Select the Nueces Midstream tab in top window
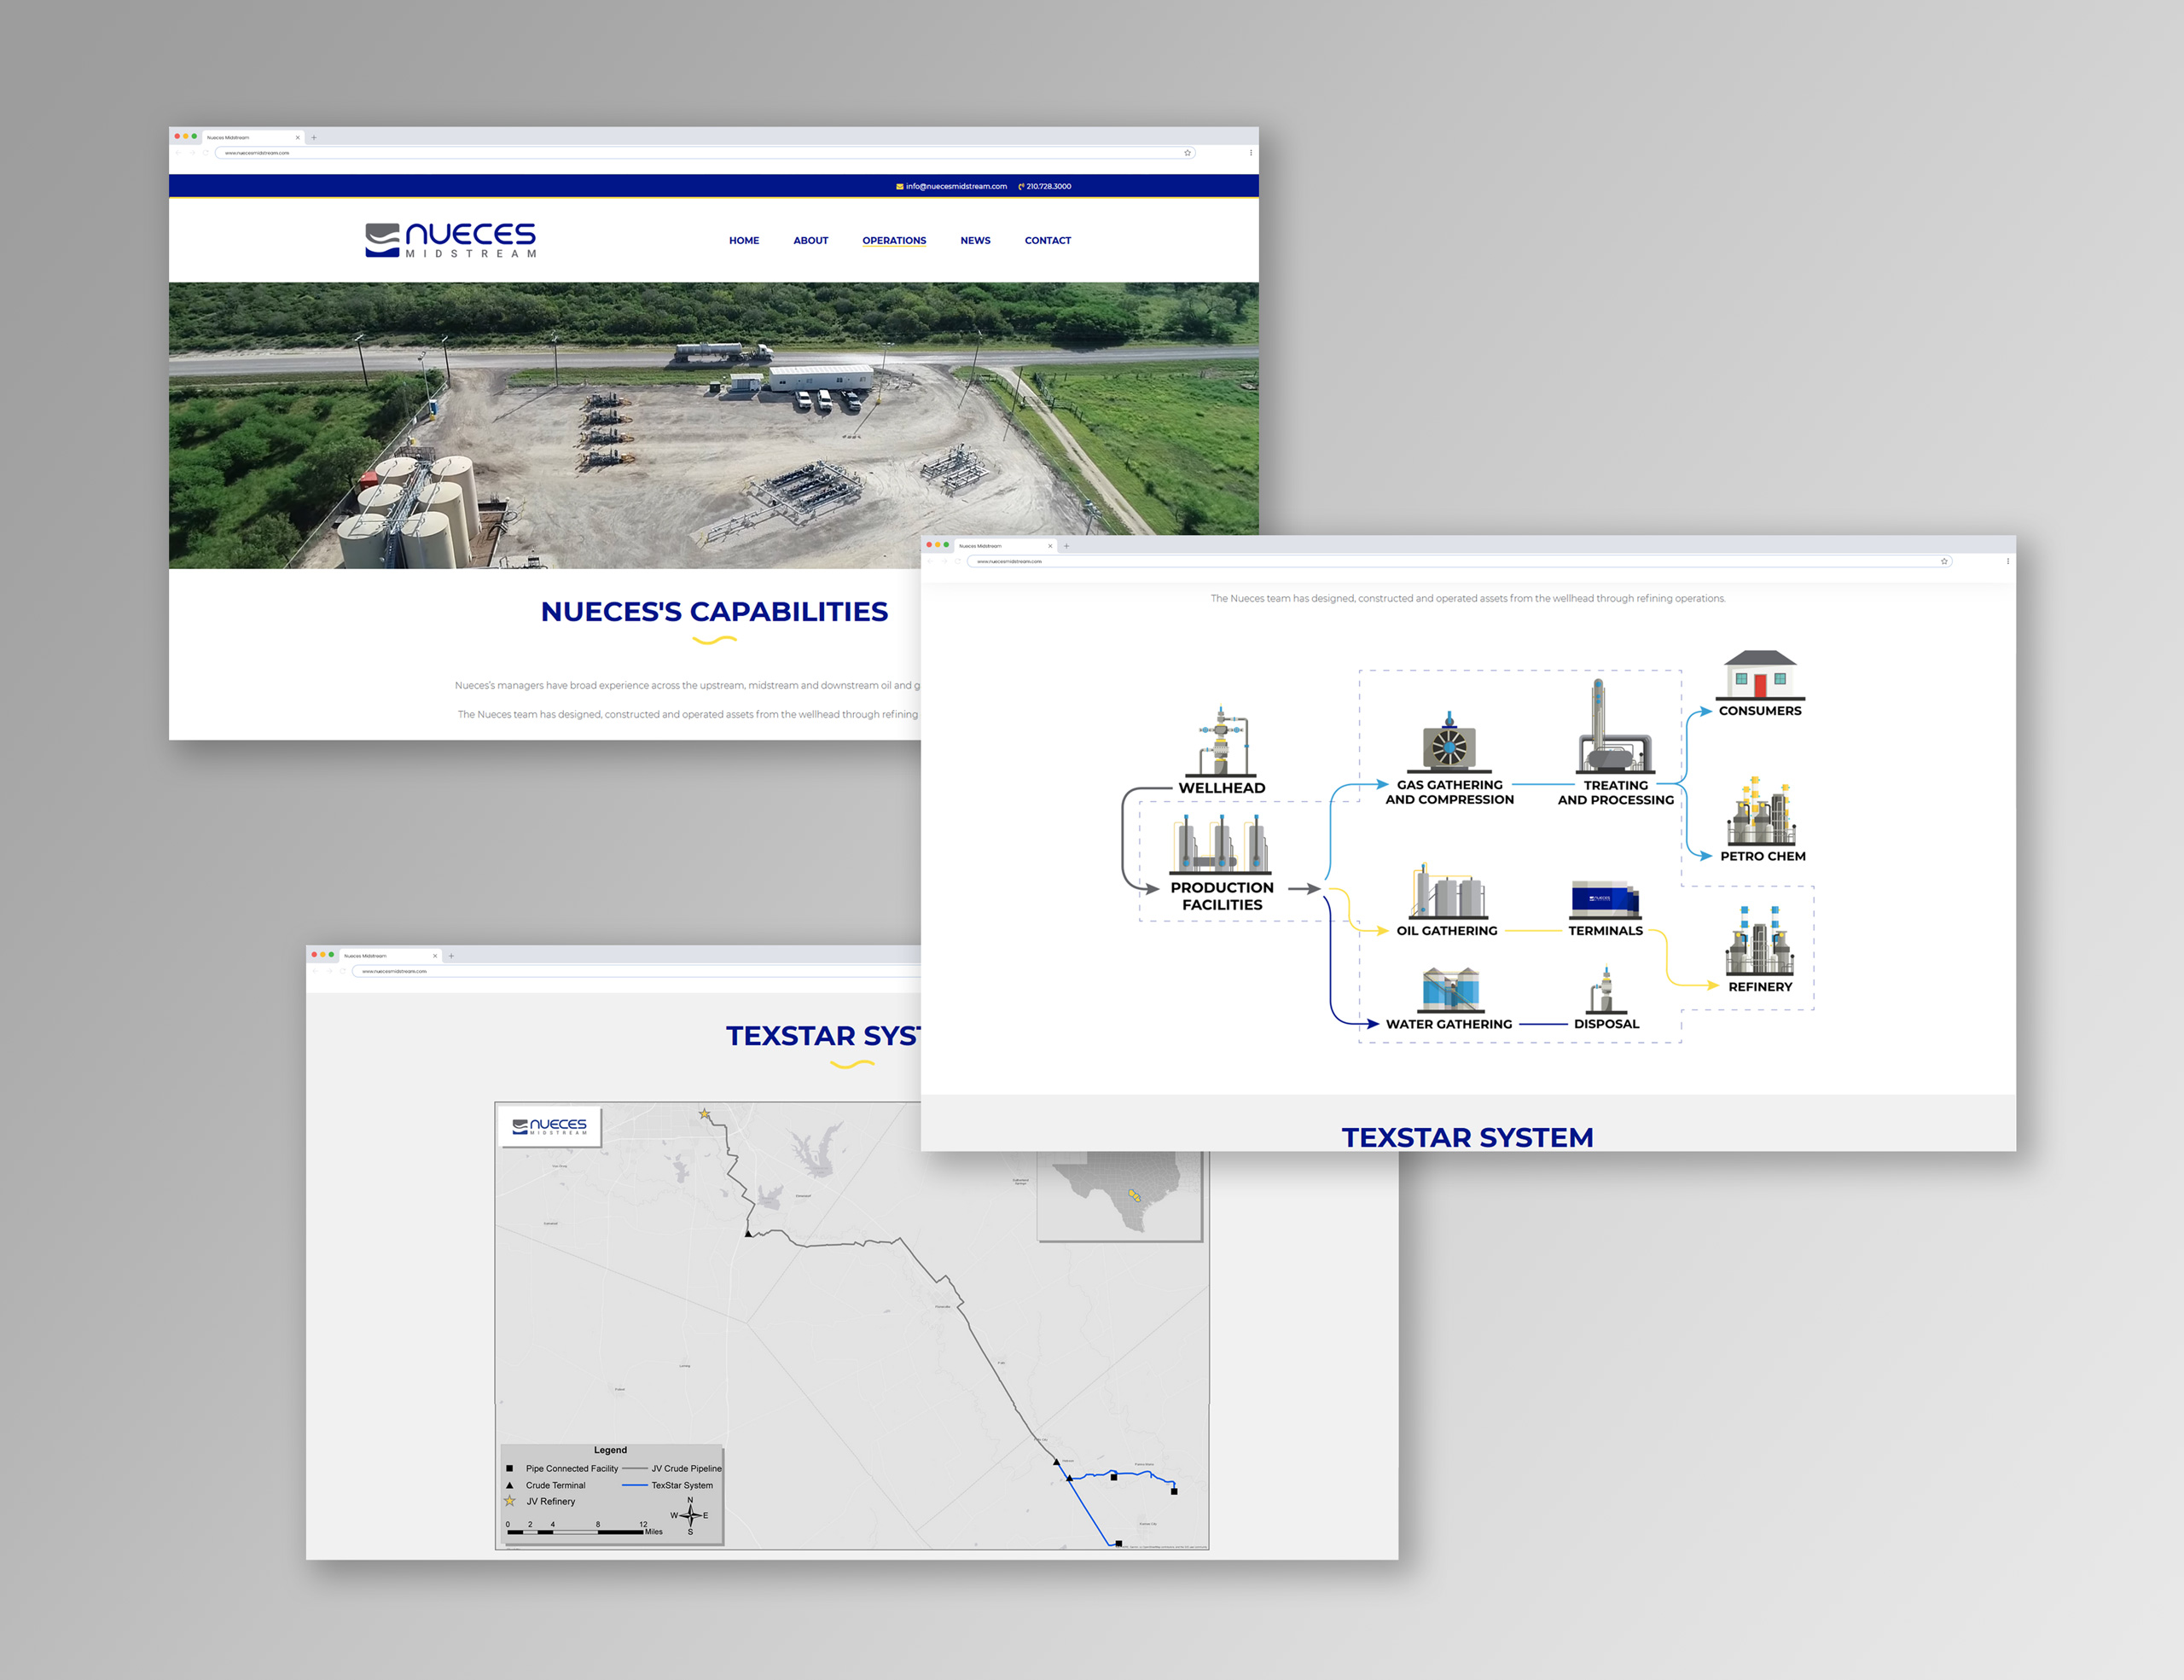Screen dimensions: 2184x1680 tap(252, 138)
